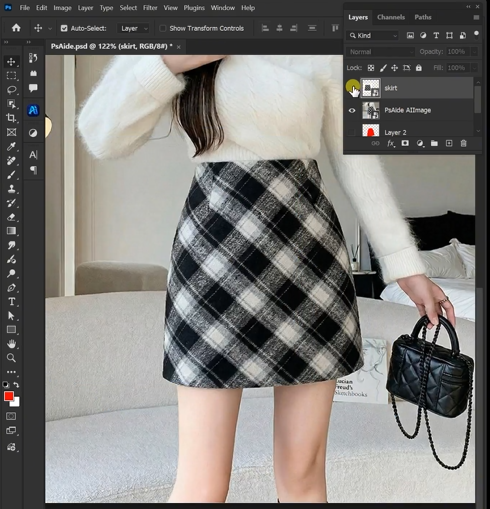Toggle lock image pixels brush icon
The width and height of the screenshot is (490, 509).
(383, 68)
